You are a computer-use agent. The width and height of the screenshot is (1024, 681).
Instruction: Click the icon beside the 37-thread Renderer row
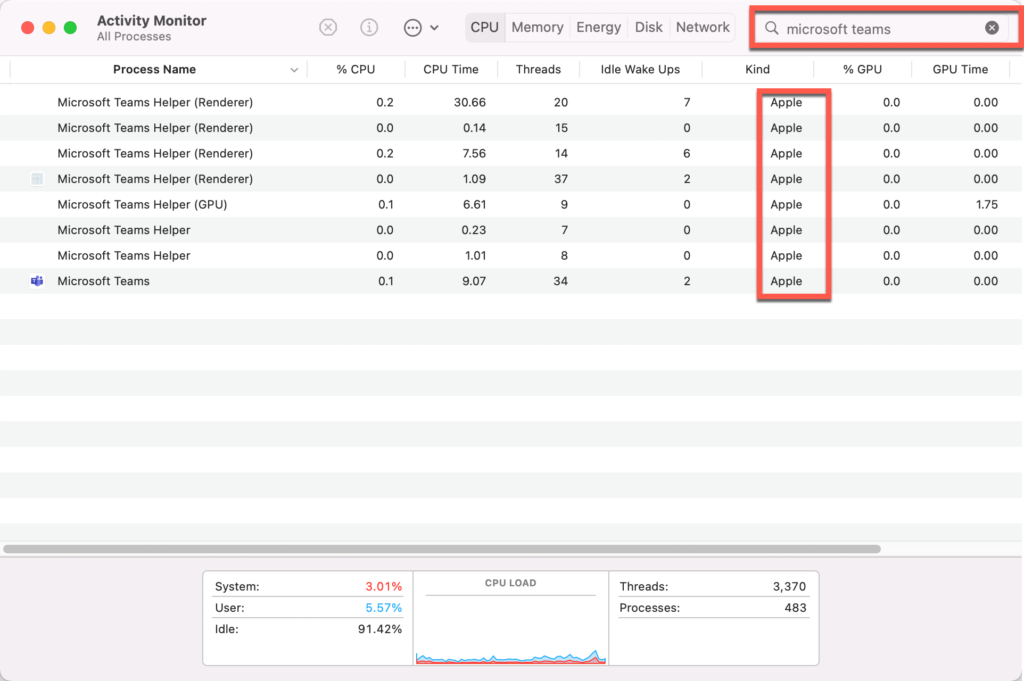pos(37,179)
